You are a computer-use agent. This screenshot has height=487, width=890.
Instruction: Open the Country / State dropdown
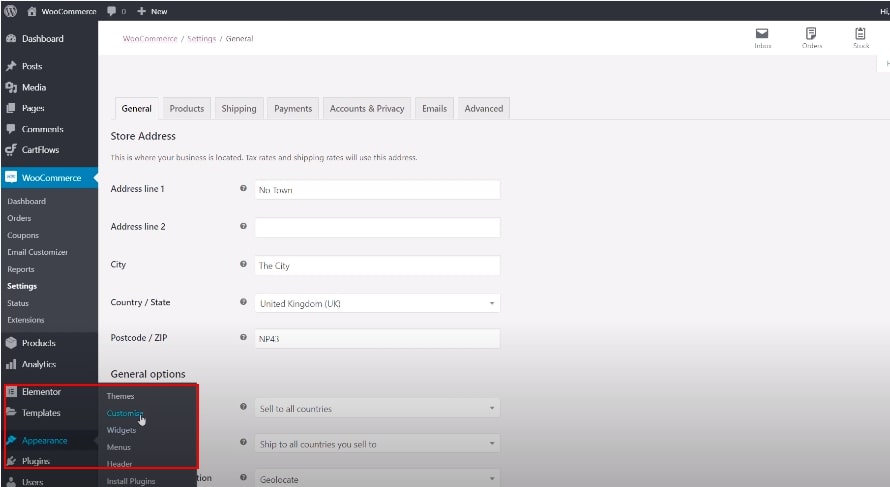[x=377, y=303]
